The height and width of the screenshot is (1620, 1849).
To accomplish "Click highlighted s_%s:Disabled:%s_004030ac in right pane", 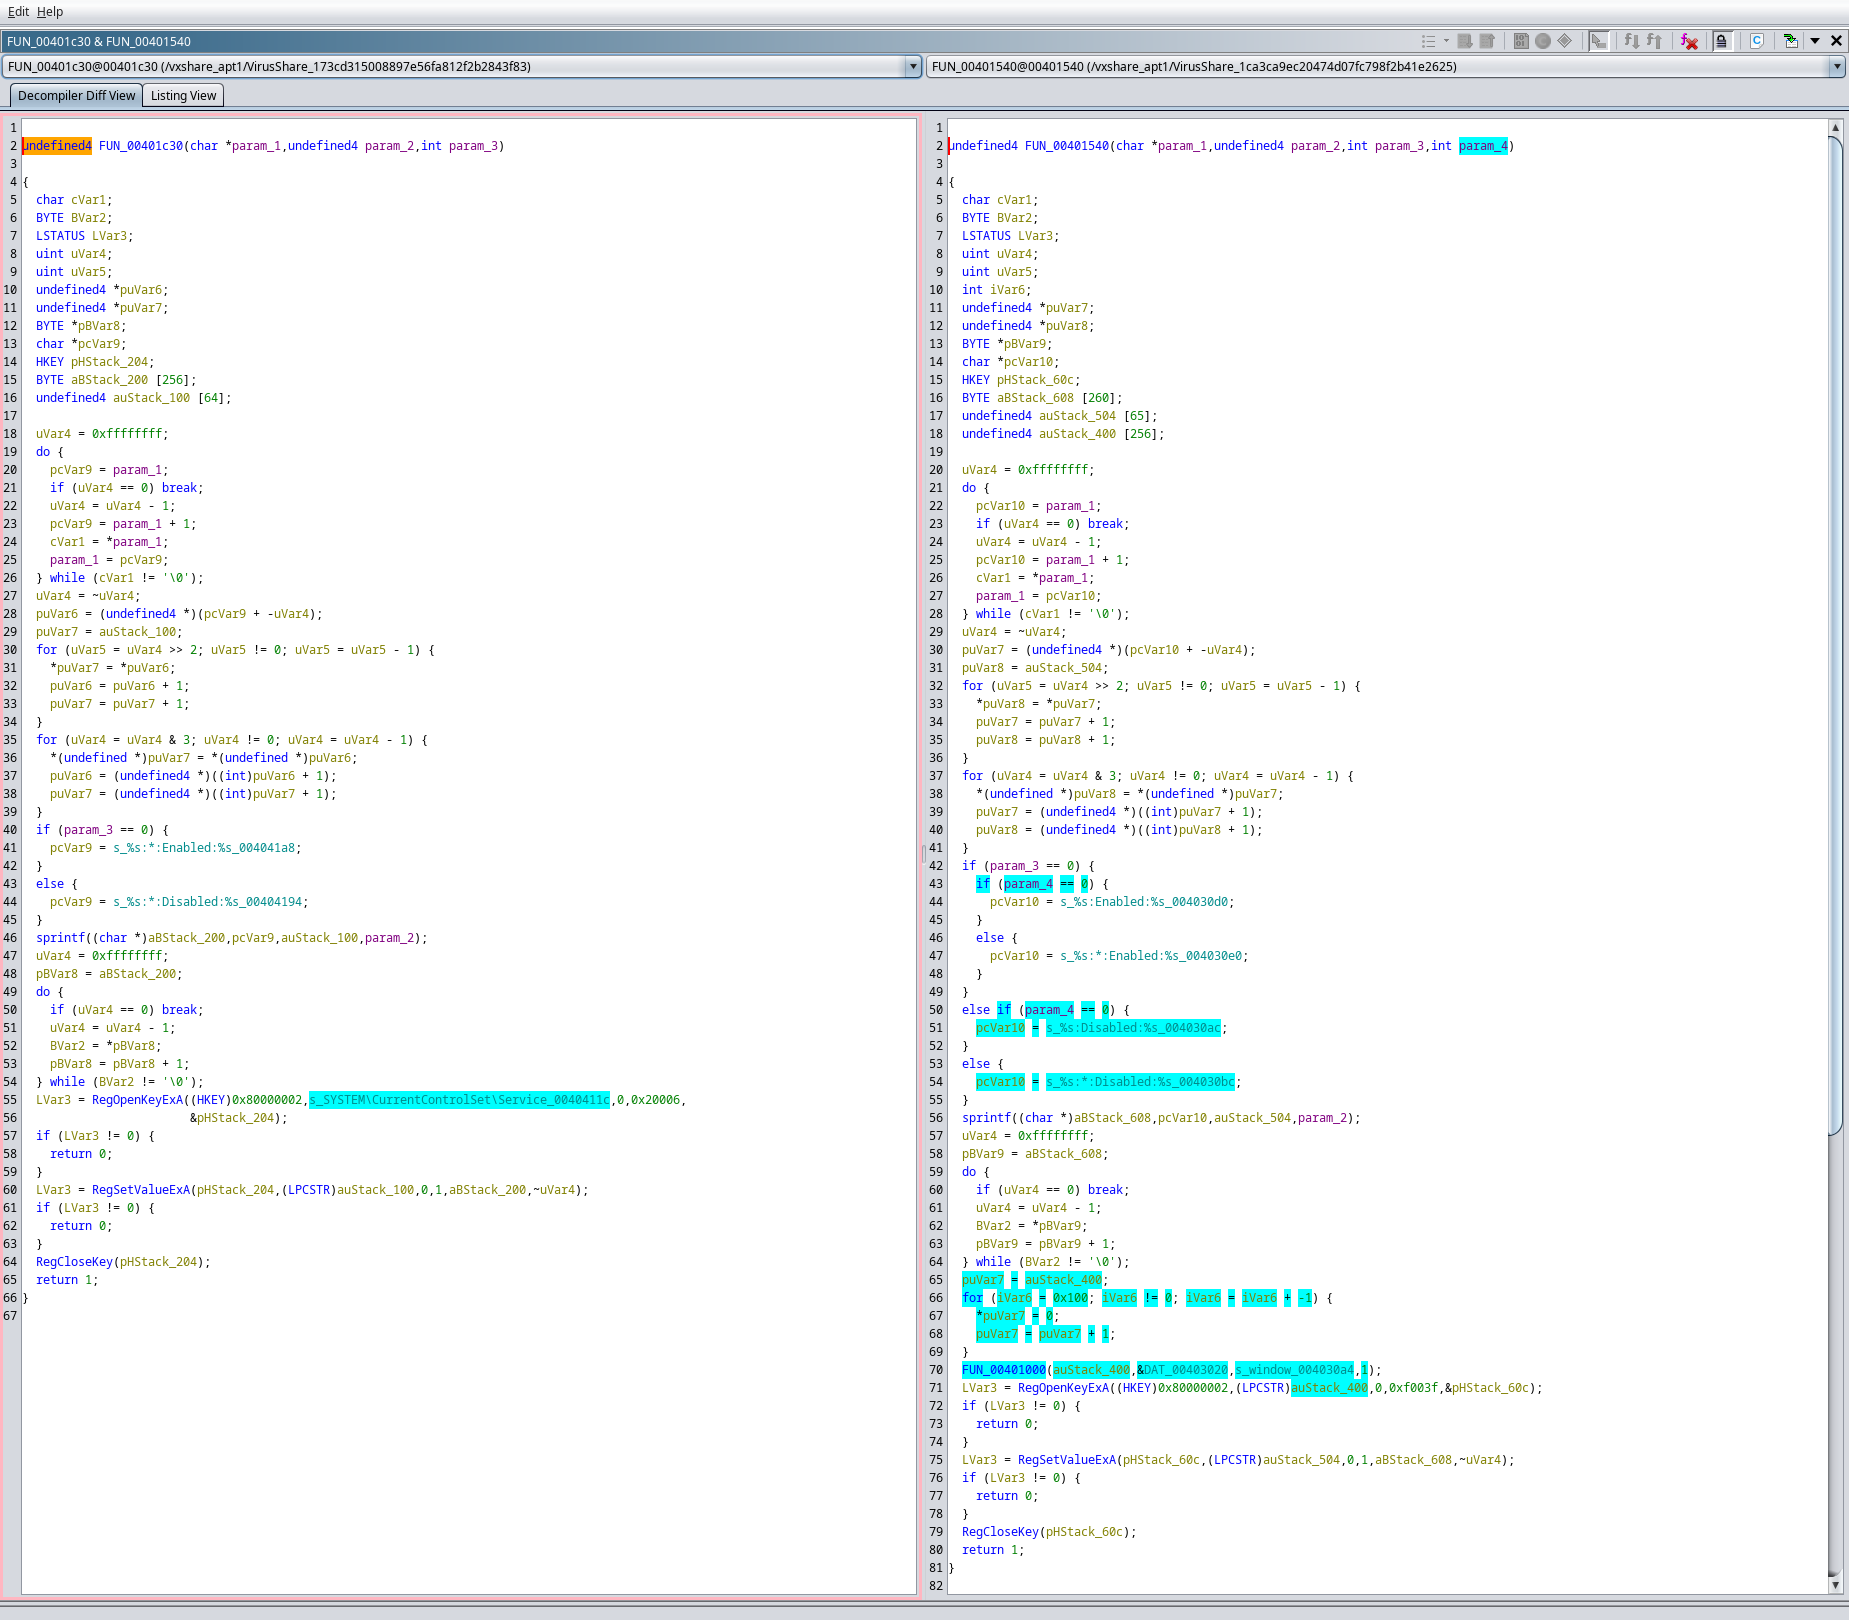I will point(1134,1028).
